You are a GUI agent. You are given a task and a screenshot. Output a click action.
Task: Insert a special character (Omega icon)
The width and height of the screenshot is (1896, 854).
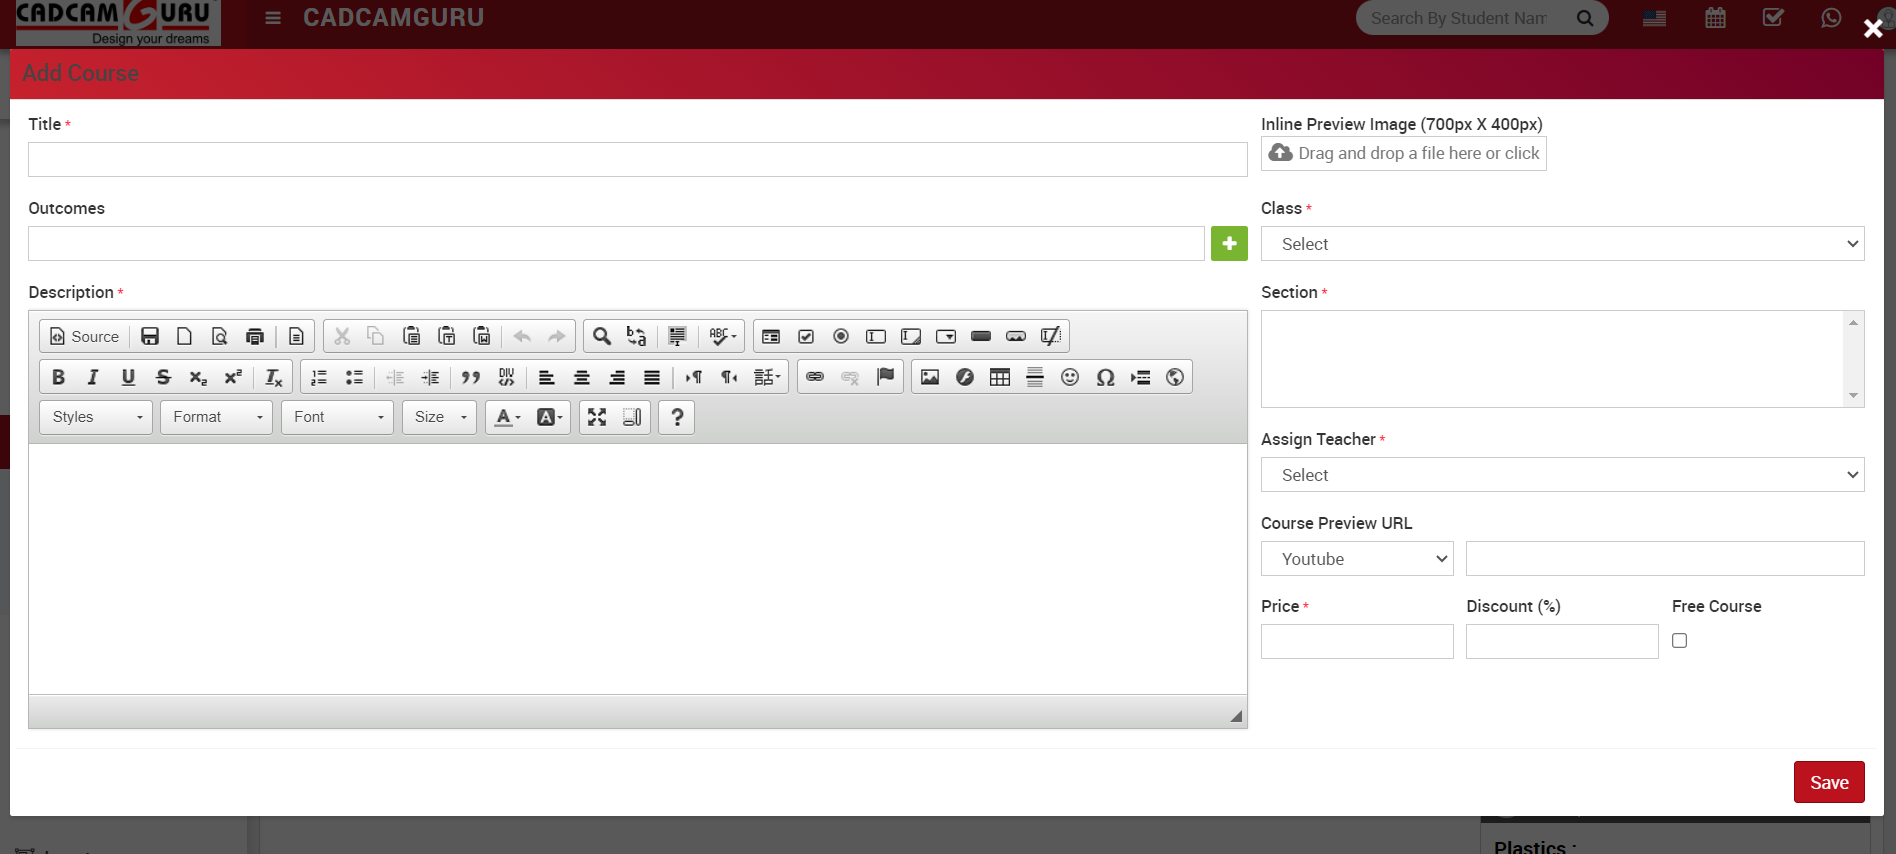[x=1105, y=377]
